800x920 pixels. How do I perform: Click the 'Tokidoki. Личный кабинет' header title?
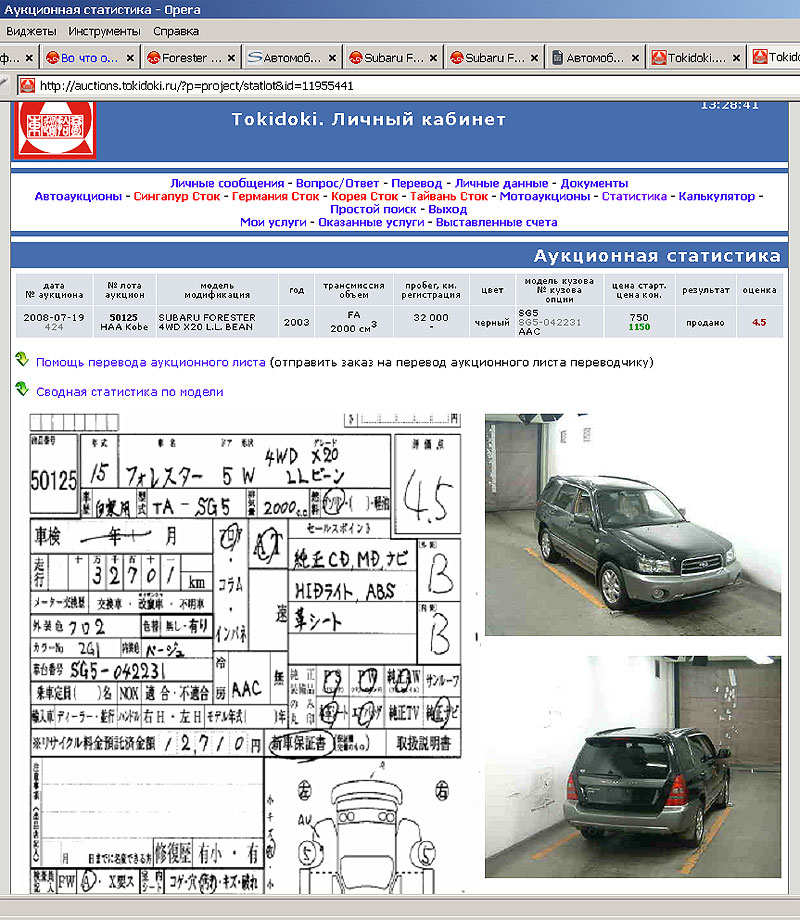click(369, 120)
